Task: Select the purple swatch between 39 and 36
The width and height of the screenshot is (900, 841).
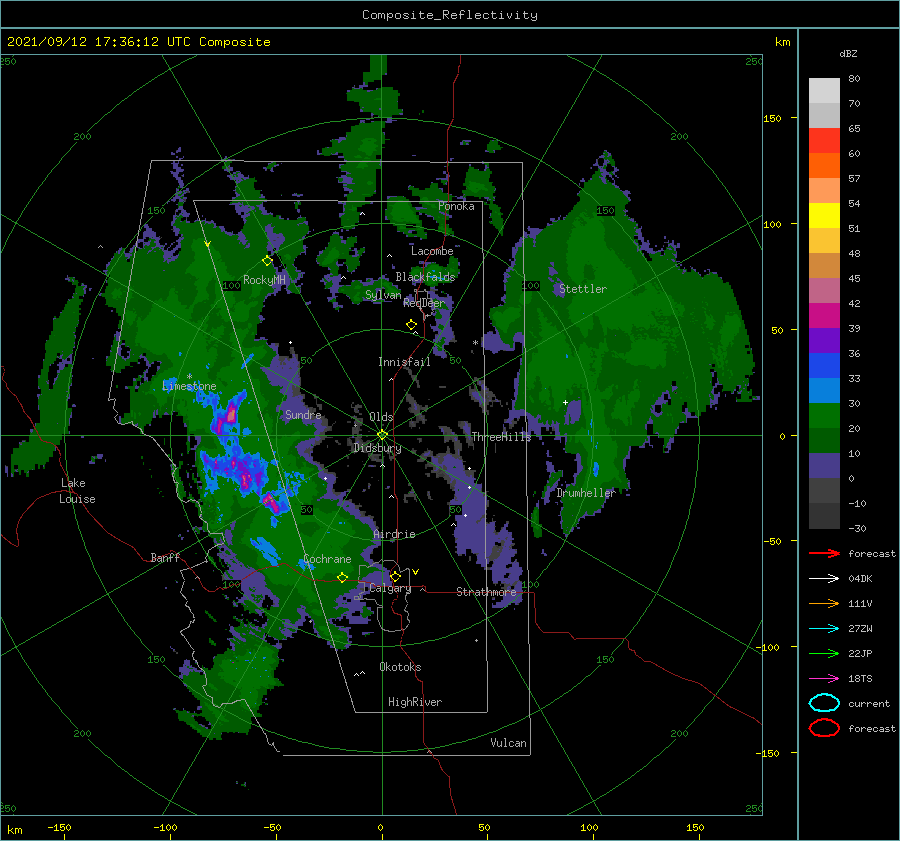Action: (824, 340)
